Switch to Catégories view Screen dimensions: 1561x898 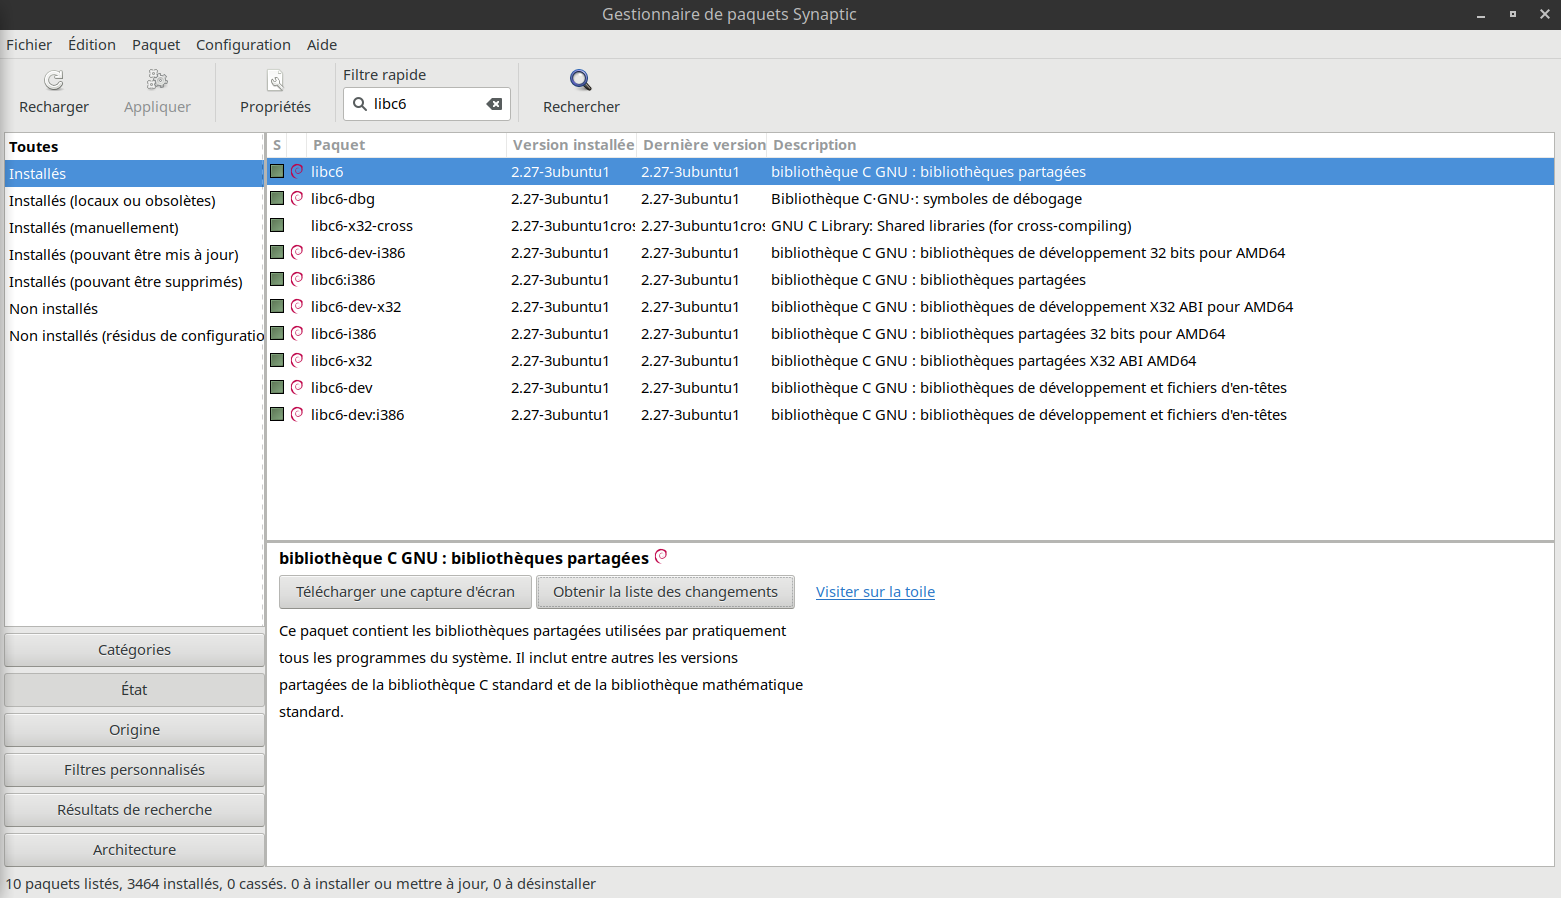[x=135, y=650]
